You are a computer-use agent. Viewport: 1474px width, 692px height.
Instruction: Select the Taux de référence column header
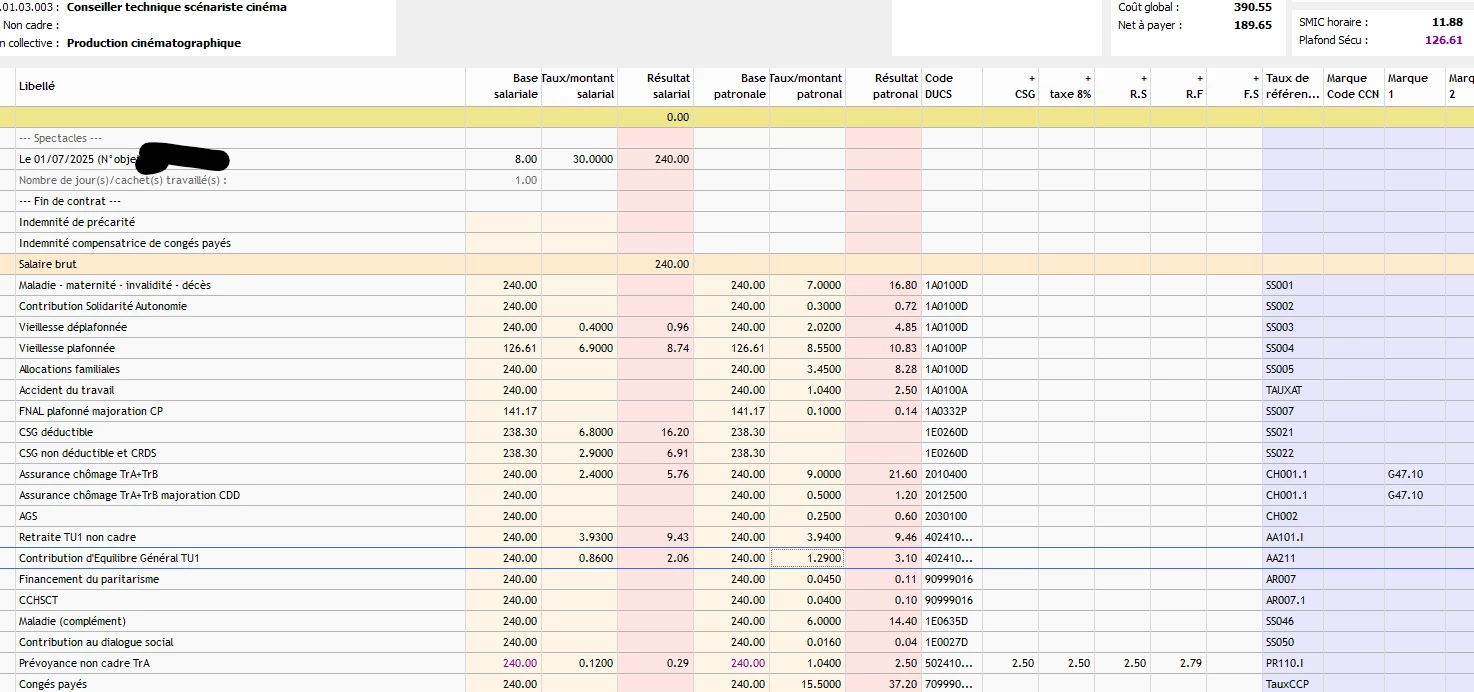(x=1292, y=86)
